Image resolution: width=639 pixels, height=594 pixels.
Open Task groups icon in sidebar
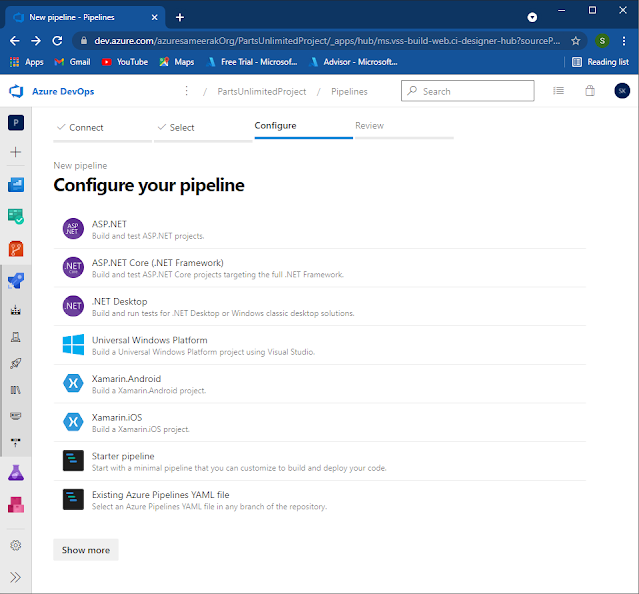point(16,416)
